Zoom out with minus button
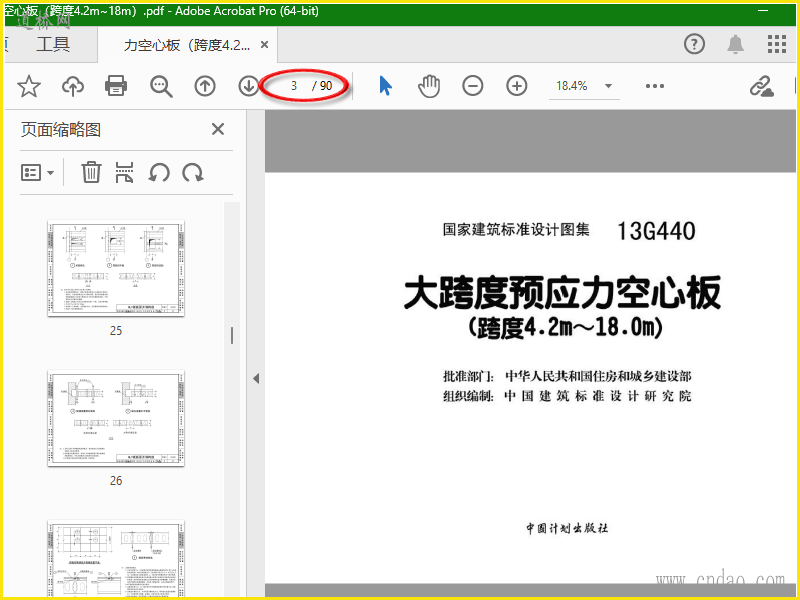The height and width of the screenshot is (600, 800). (x=473, y=86)
